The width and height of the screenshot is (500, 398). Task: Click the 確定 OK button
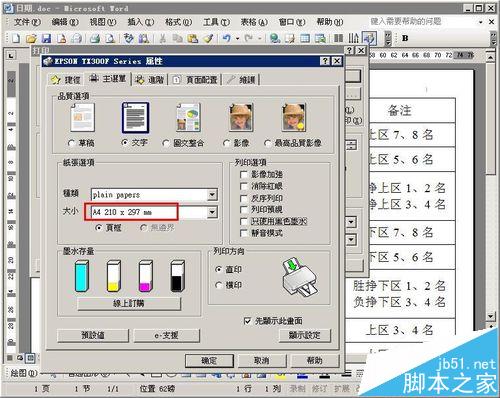[x=209, y=360]
